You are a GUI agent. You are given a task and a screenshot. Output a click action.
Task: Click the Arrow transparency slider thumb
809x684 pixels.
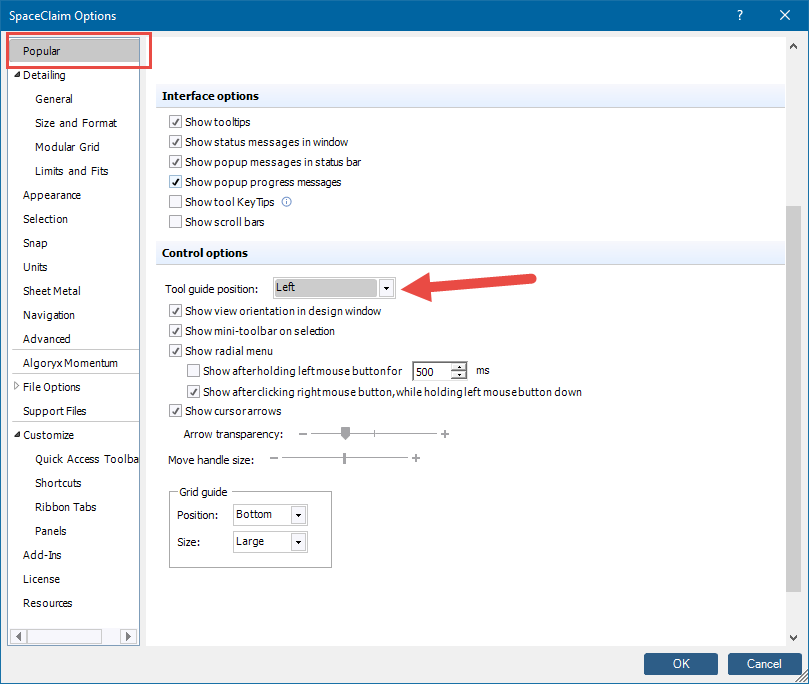click(345, 433)
